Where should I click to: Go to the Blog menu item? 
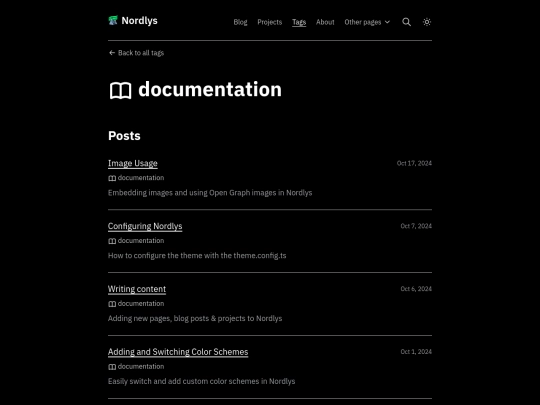[240, 22]
